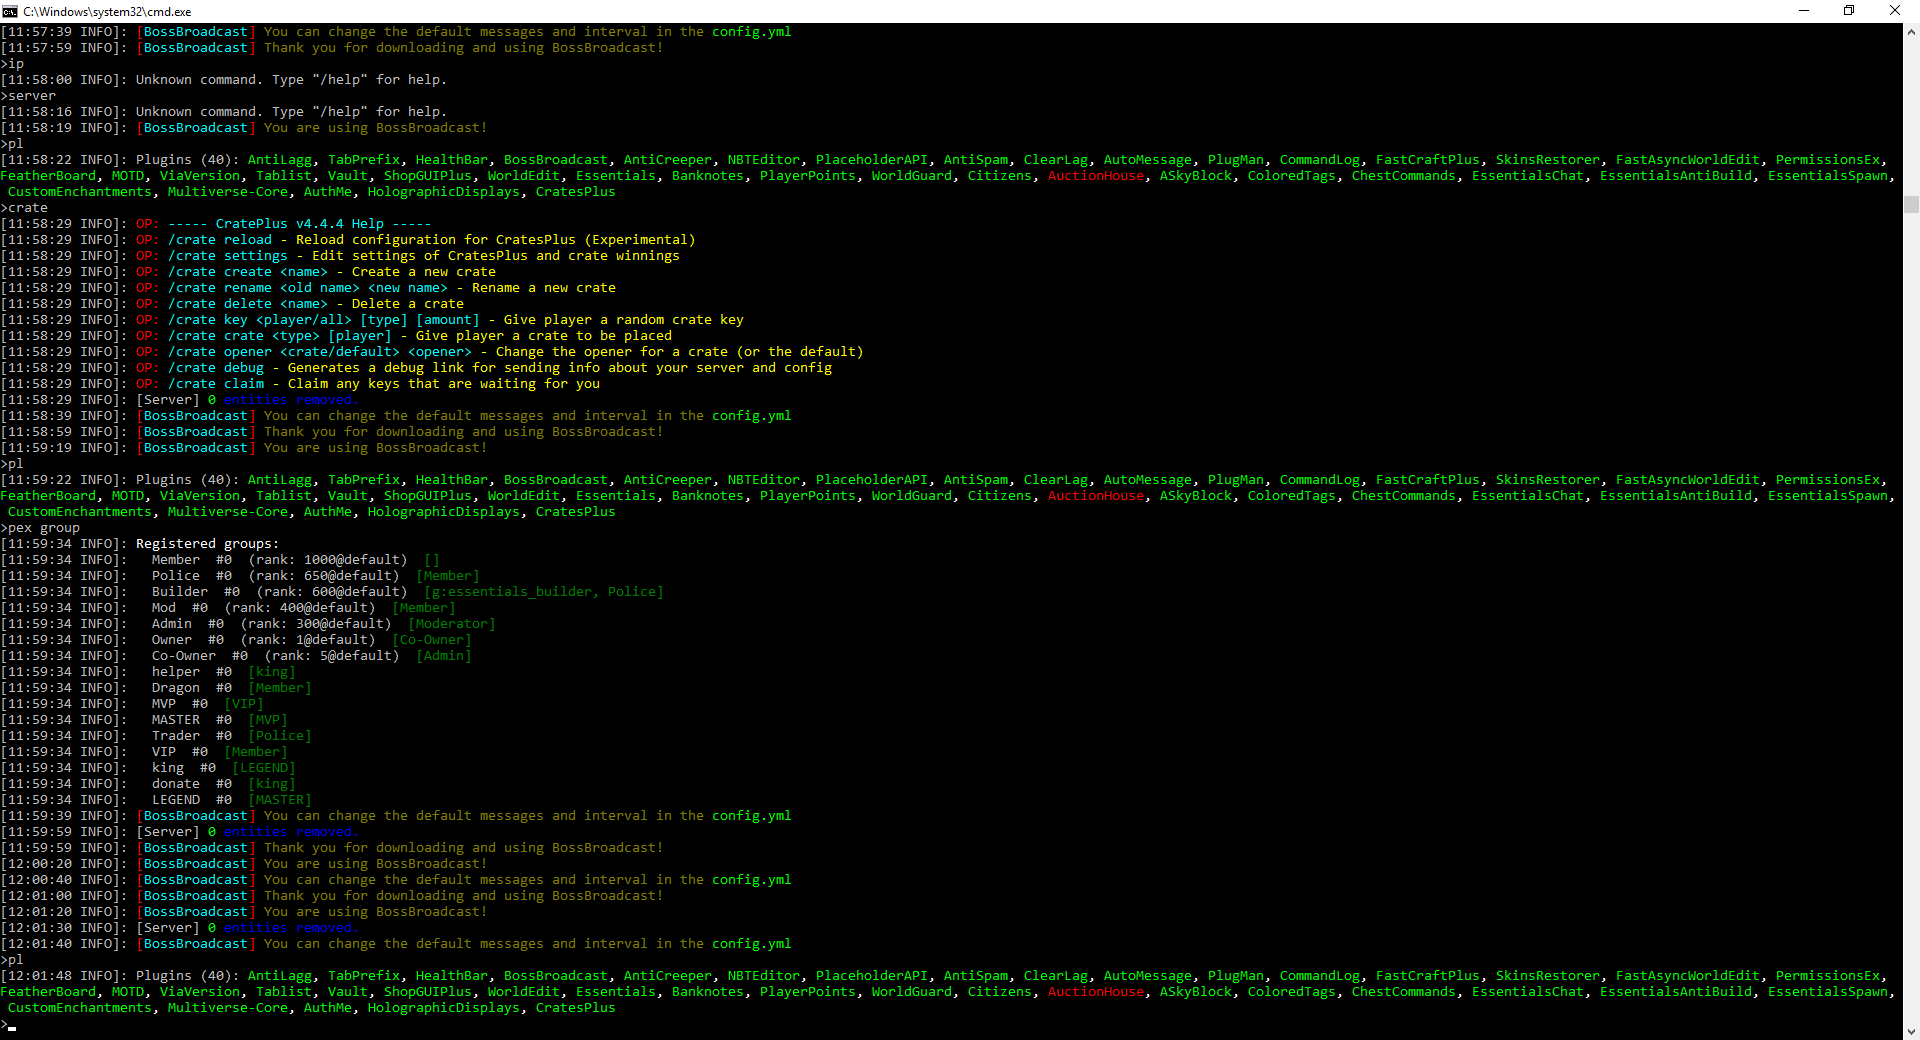
Task: Minimize the cmd.exe window
Action: pyautogui.click(x=1804, y=11)
